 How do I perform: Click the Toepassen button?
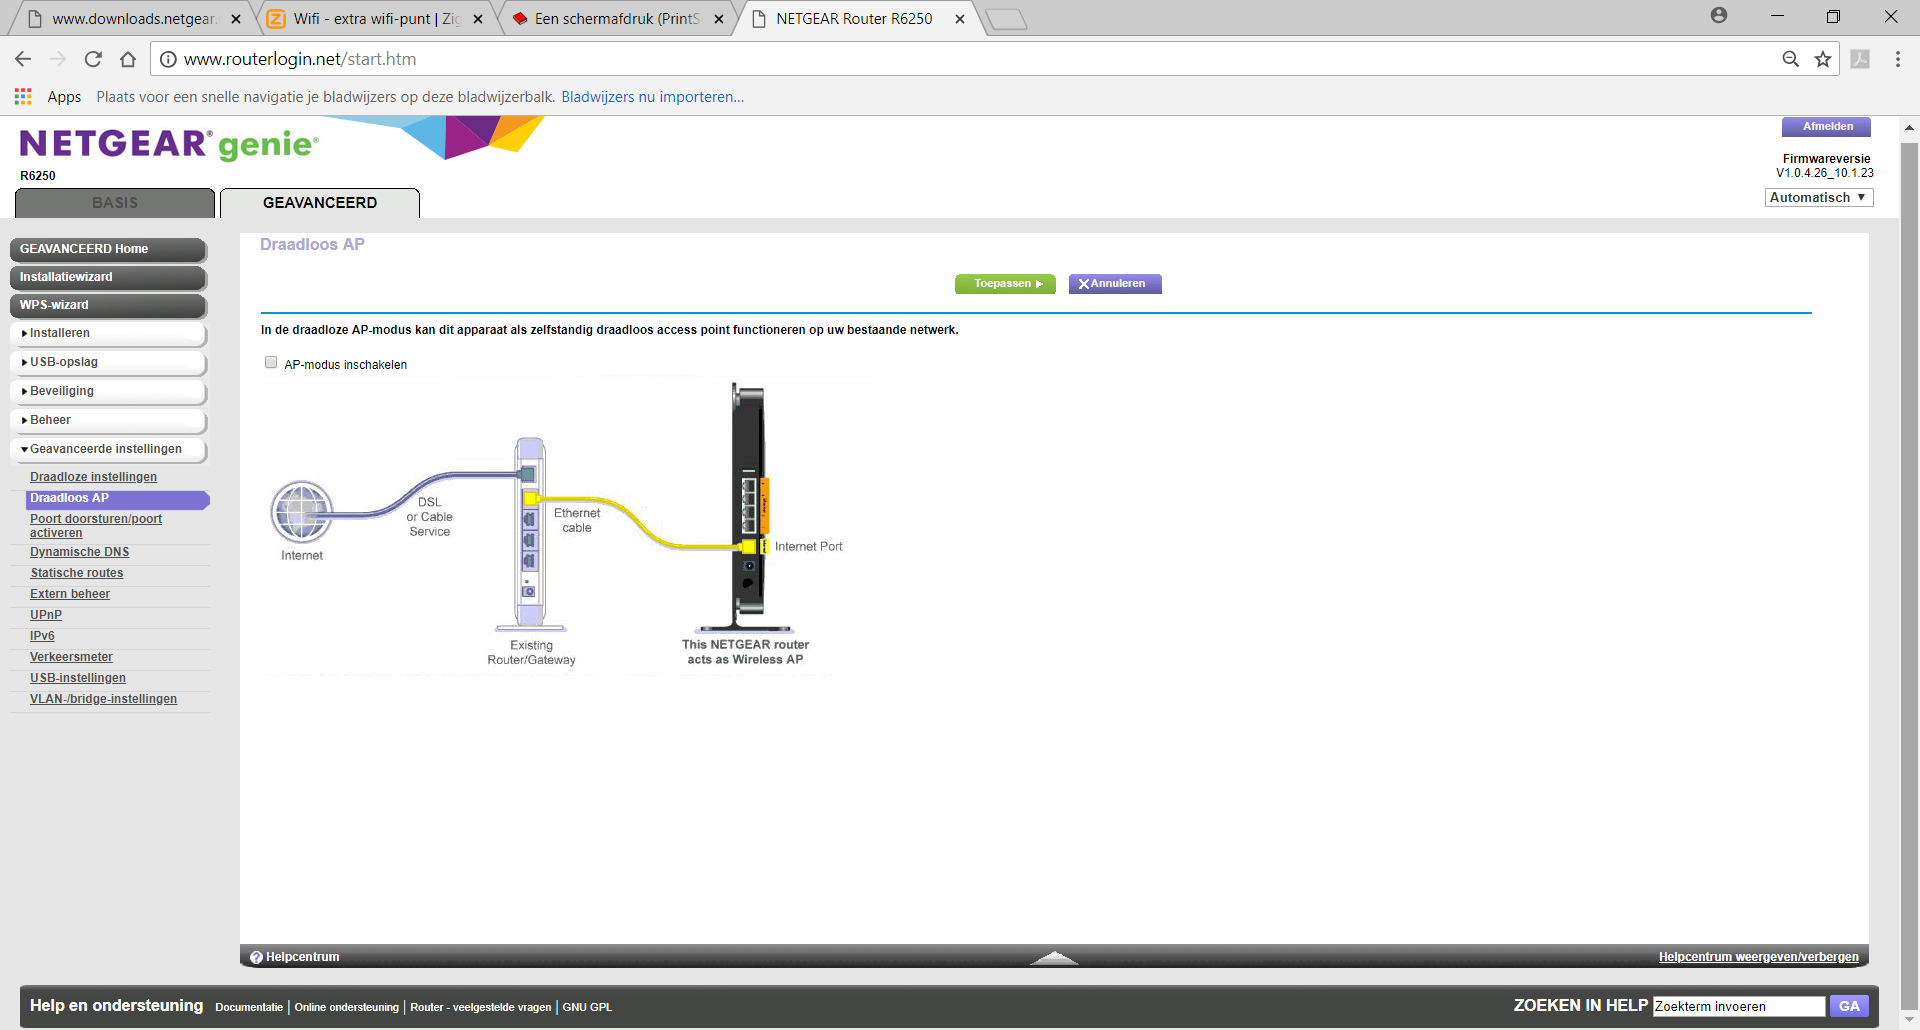coord(1005,284)
